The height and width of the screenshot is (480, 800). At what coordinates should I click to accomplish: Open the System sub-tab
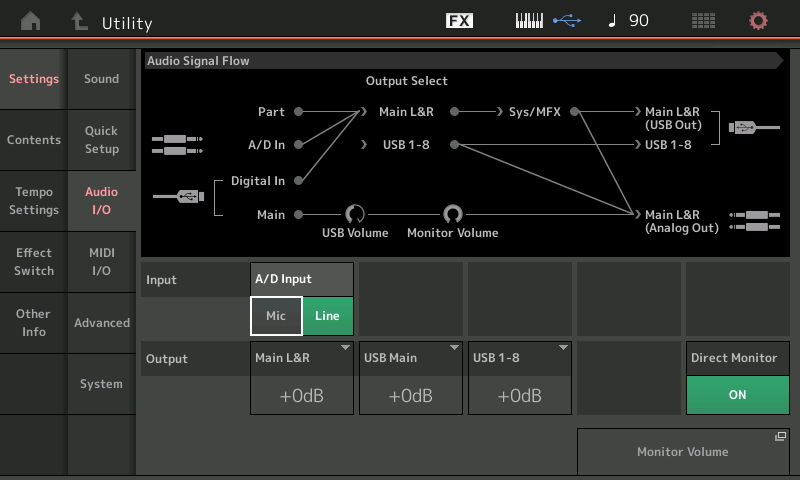pos(102,384)
